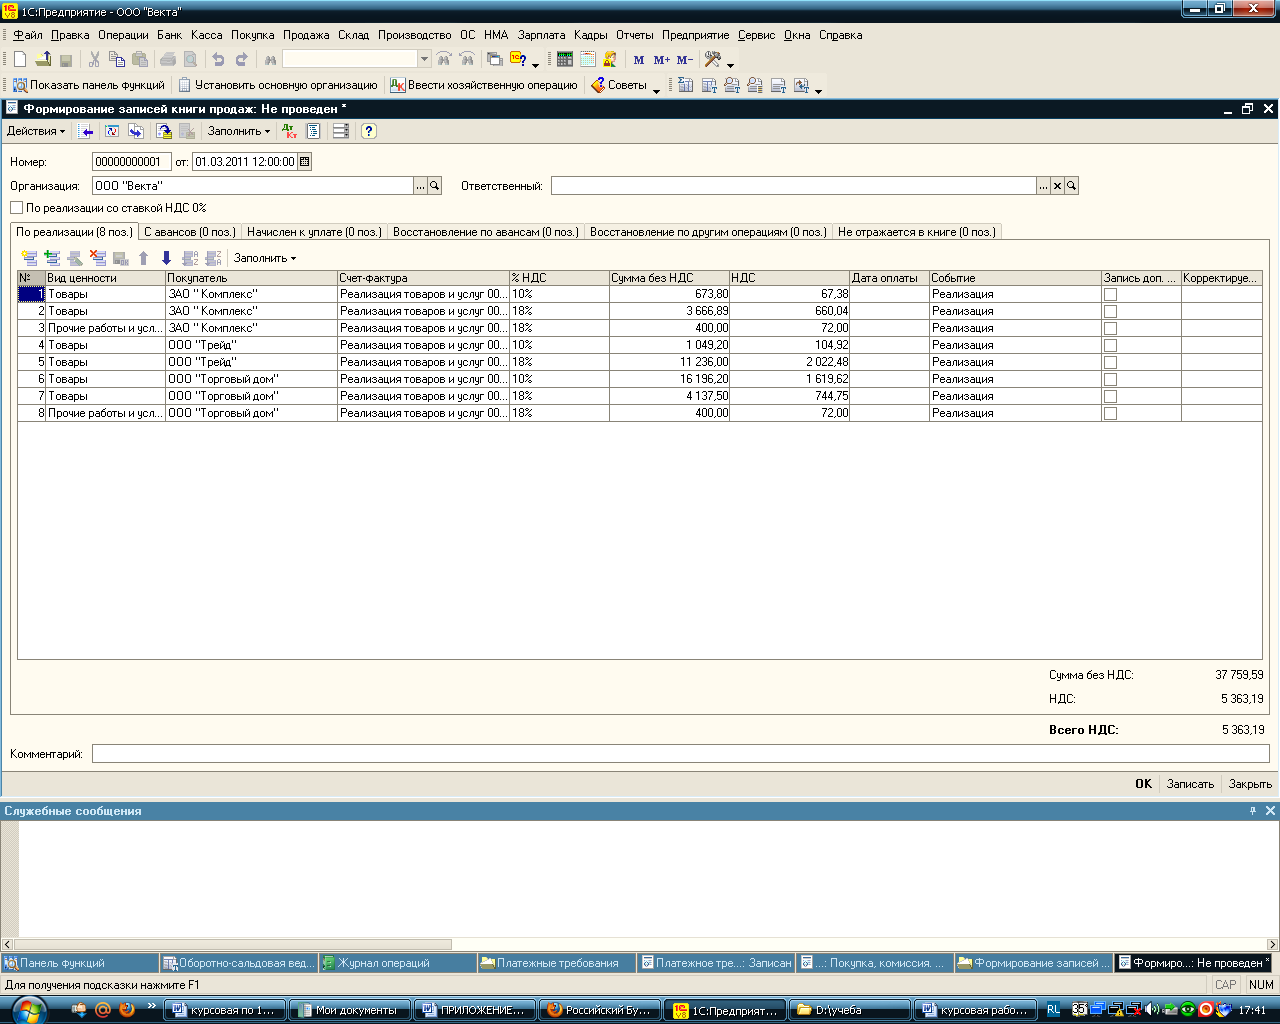The width and height of the screenshot is (1280, 1024).
Task: Toggle 'По реализации со ставкой НДС 0%' checkbox
Action: [x=16, y=208]
